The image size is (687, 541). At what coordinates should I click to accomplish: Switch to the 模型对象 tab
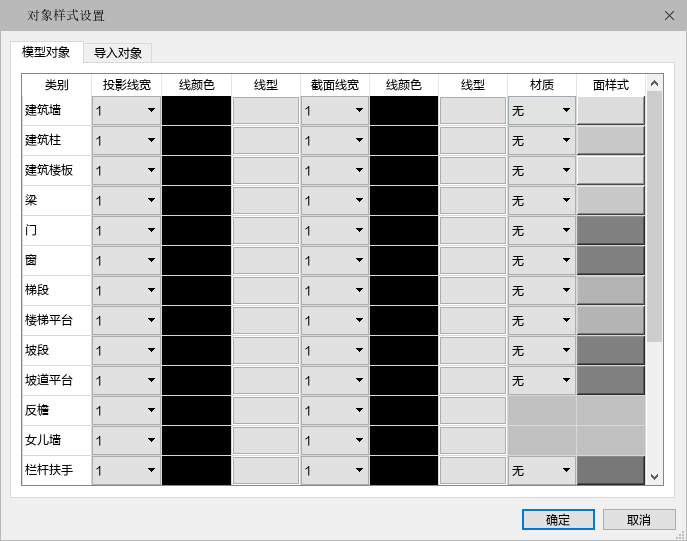(x=46, y=53)
